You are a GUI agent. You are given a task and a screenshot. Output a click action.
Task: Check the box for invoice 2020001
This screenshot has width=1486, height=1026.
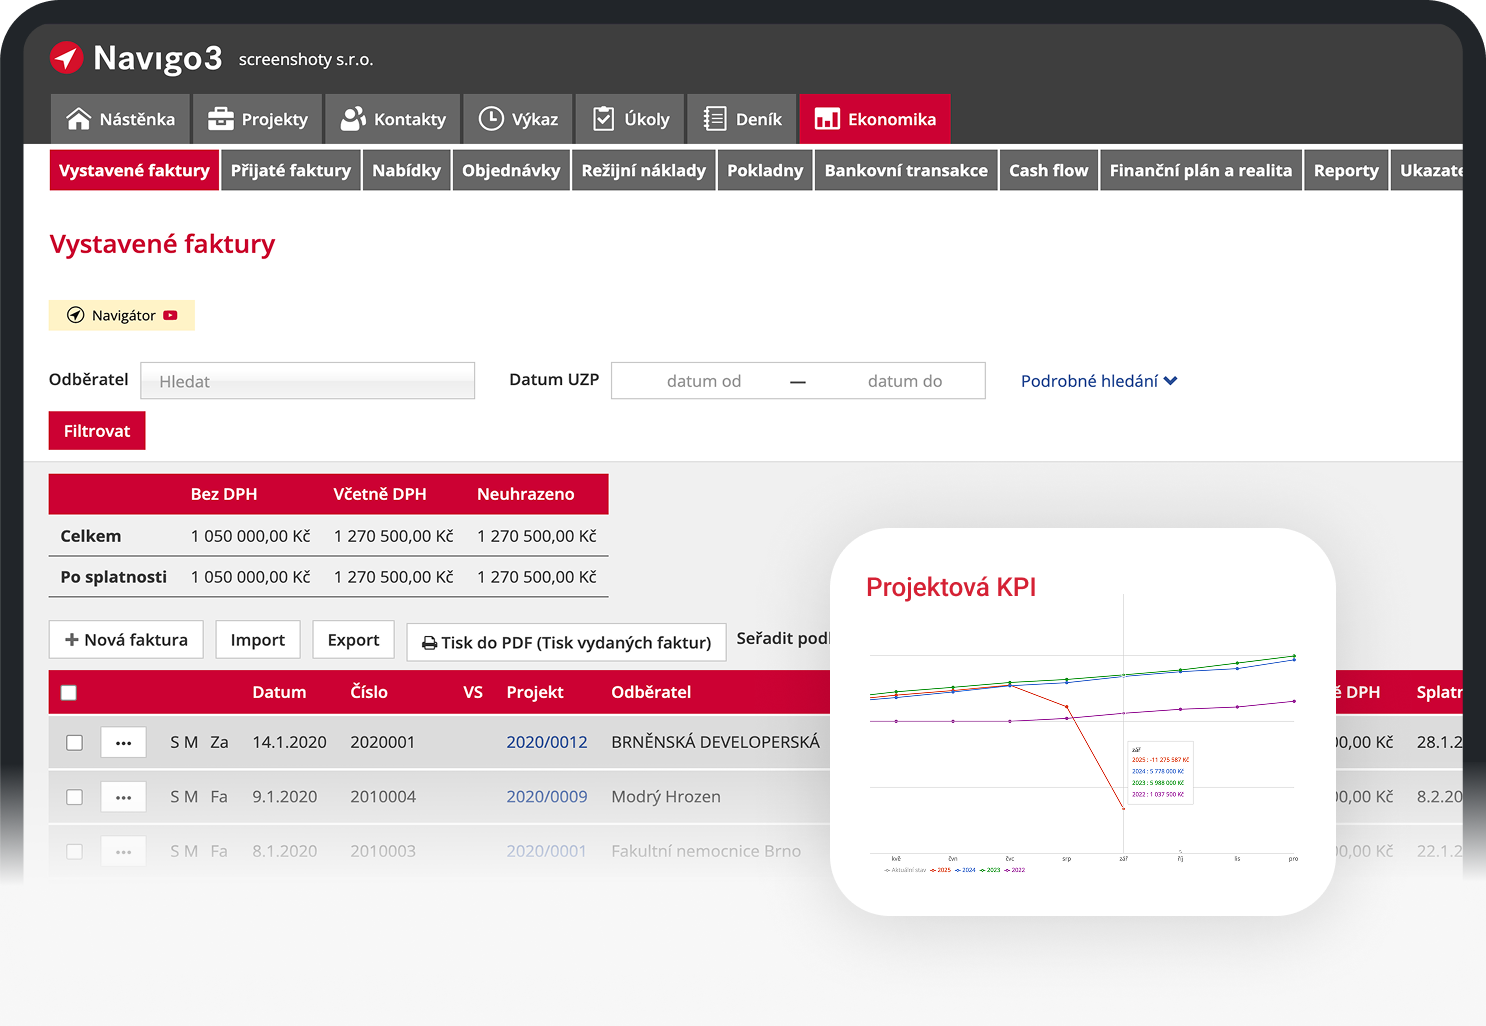coord(74,743)
